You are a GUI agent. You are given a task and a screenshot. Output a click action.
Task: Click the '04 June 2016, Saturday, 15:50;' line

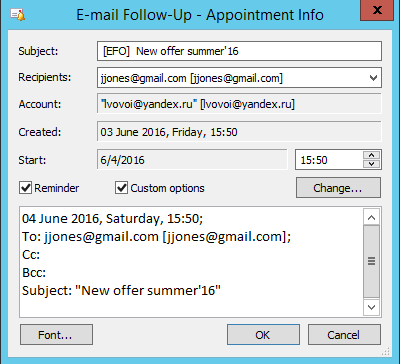(x=113, y=219)
